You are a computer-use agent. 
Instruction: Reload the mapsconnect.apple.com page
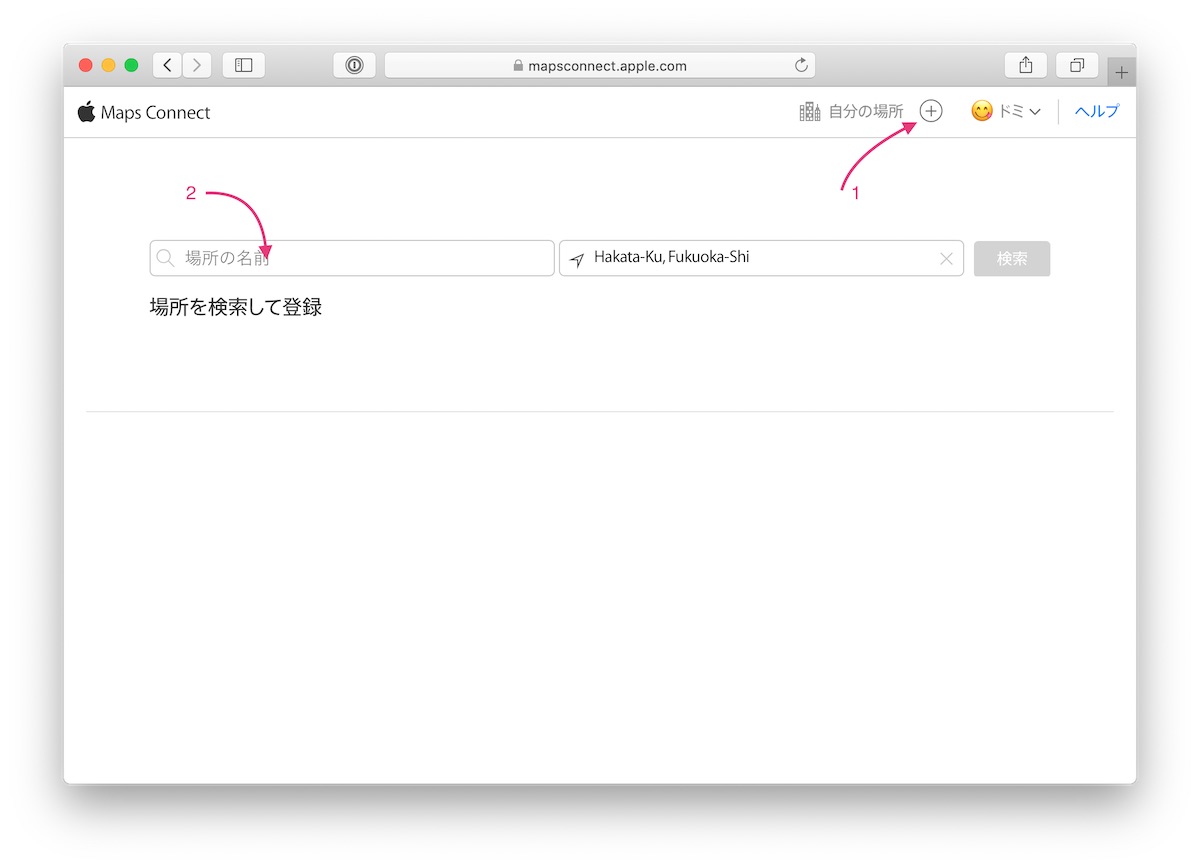[x=800, y=66]
